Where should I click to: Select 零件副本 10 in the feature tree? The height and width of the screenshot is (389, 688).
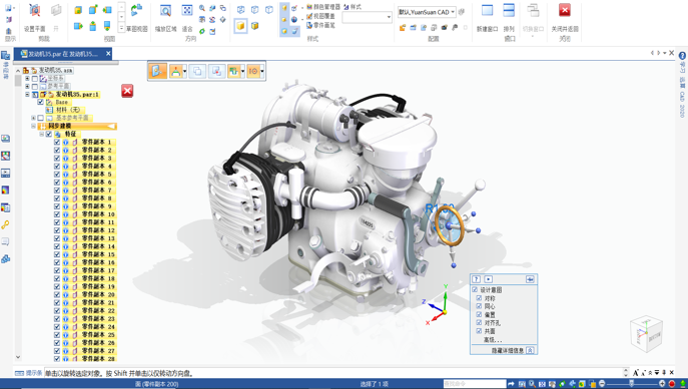pos(98,214)
